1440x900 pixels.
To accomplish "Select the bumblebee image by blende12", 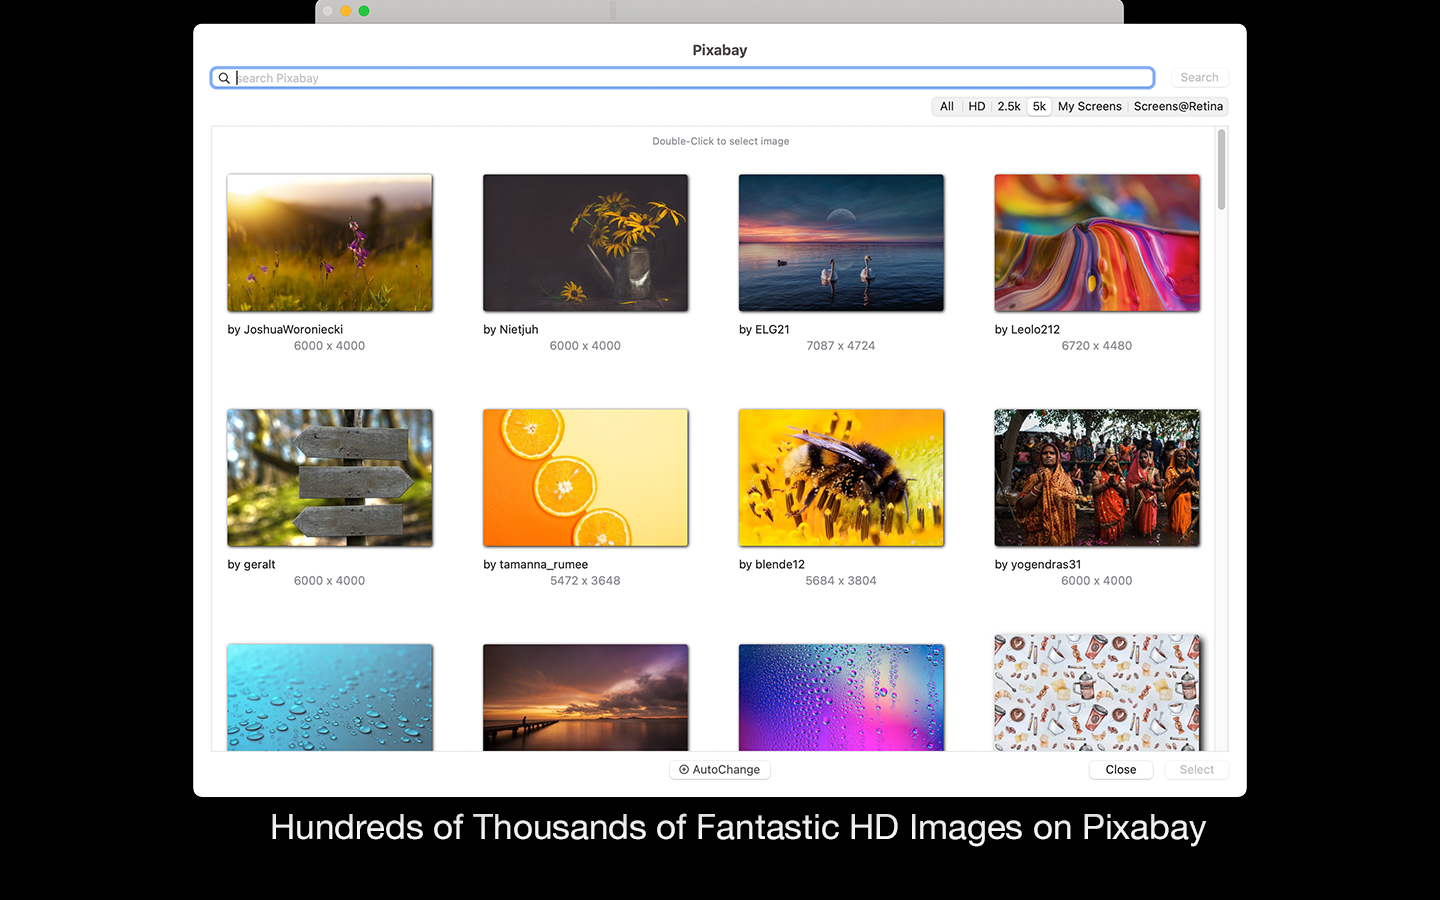I will (x=841, y=478).
